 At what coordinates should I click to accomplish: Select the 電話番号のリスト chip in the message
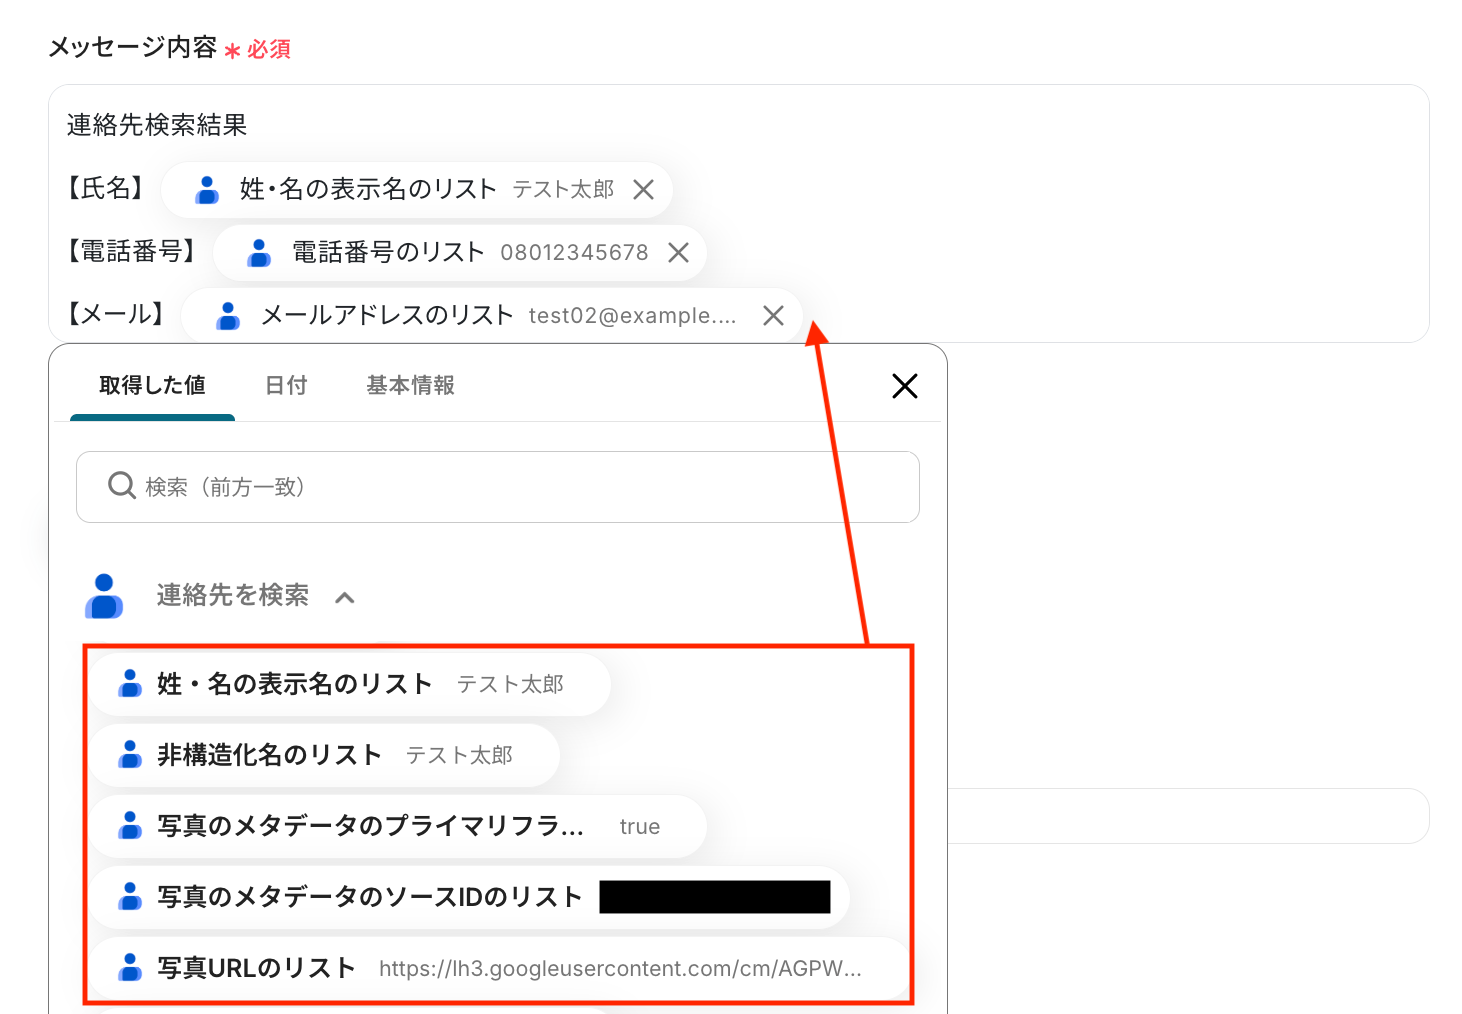click(459, 253)
